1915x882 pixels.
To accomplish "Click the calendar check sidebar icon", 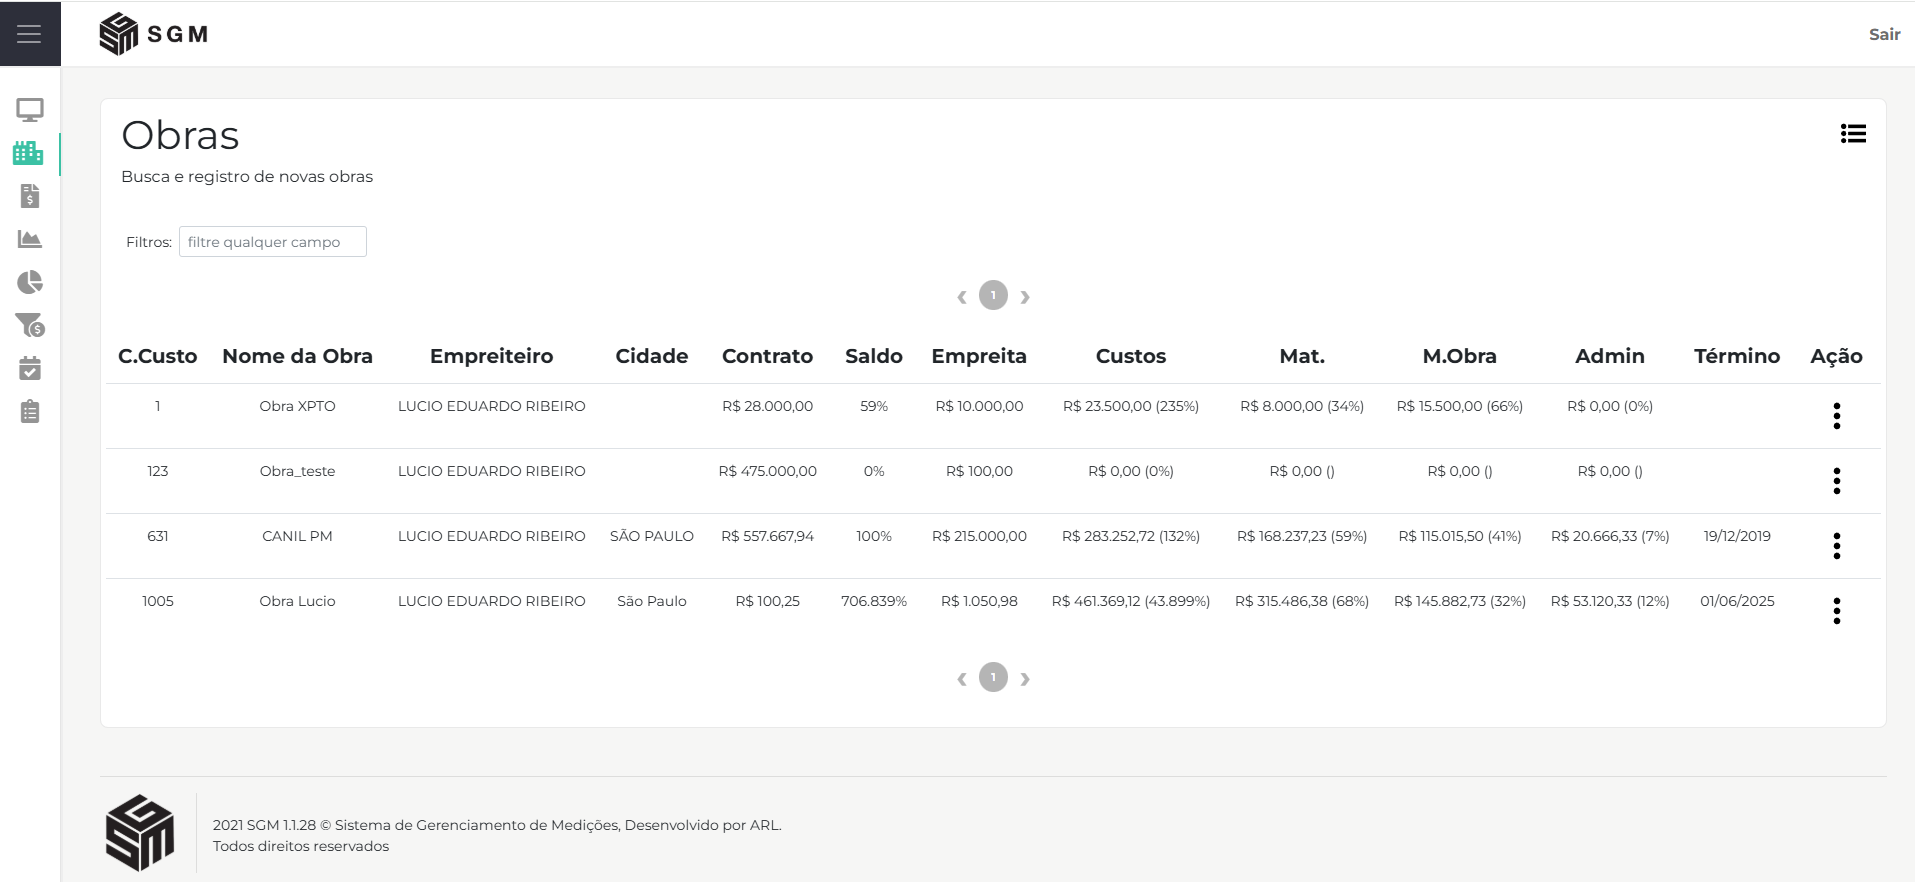I will (x=29, y=368).
